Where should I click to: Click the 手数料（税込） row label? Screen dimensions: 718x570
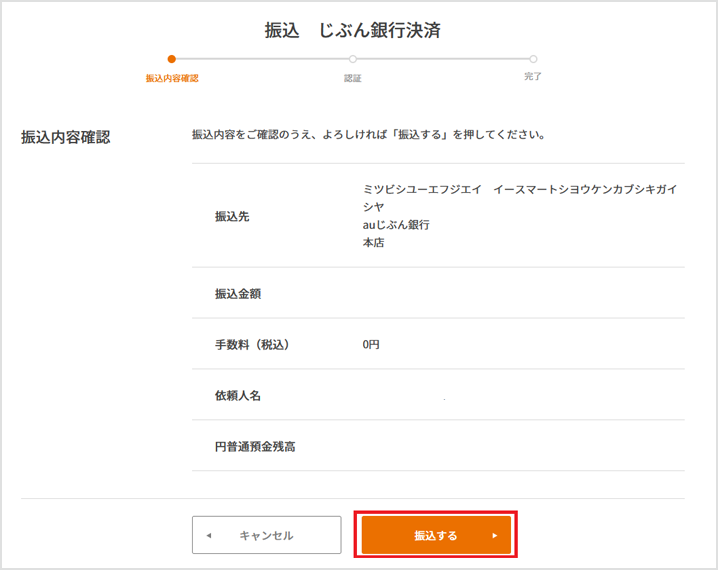(252, 344)
